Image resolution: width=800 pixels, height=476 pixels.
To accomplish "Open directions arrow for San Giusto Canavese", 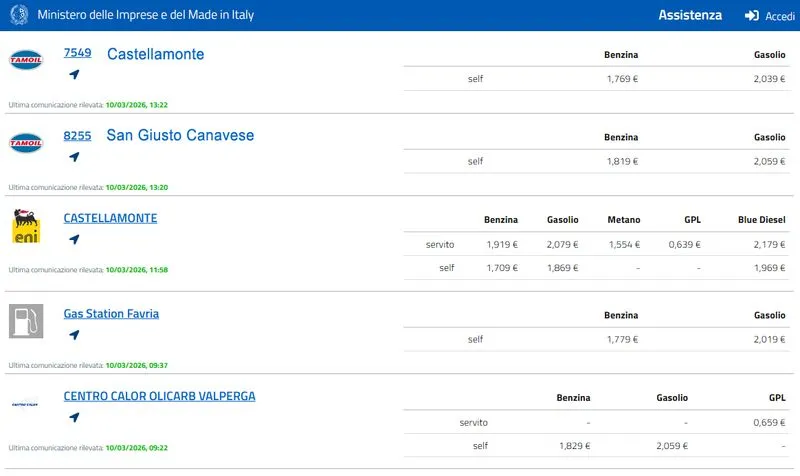I will point(74,157).
